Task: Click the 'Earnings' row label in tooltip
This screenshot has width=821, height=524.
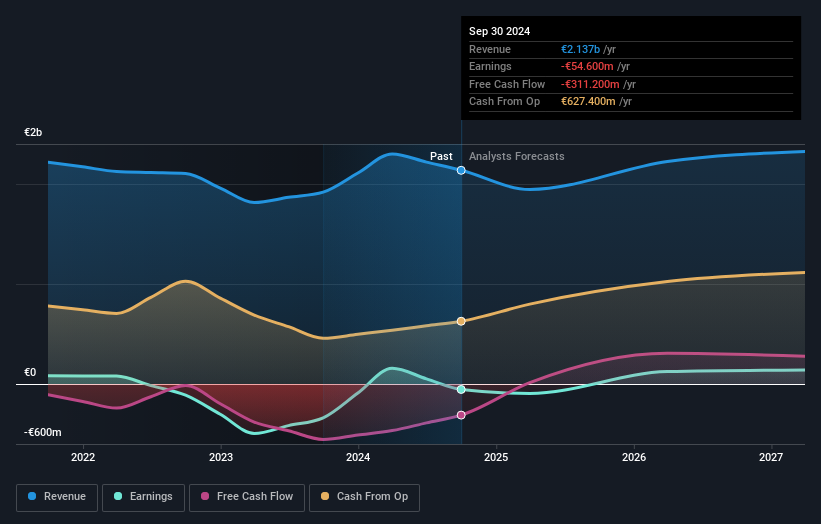Action: [x=490, y=66]
